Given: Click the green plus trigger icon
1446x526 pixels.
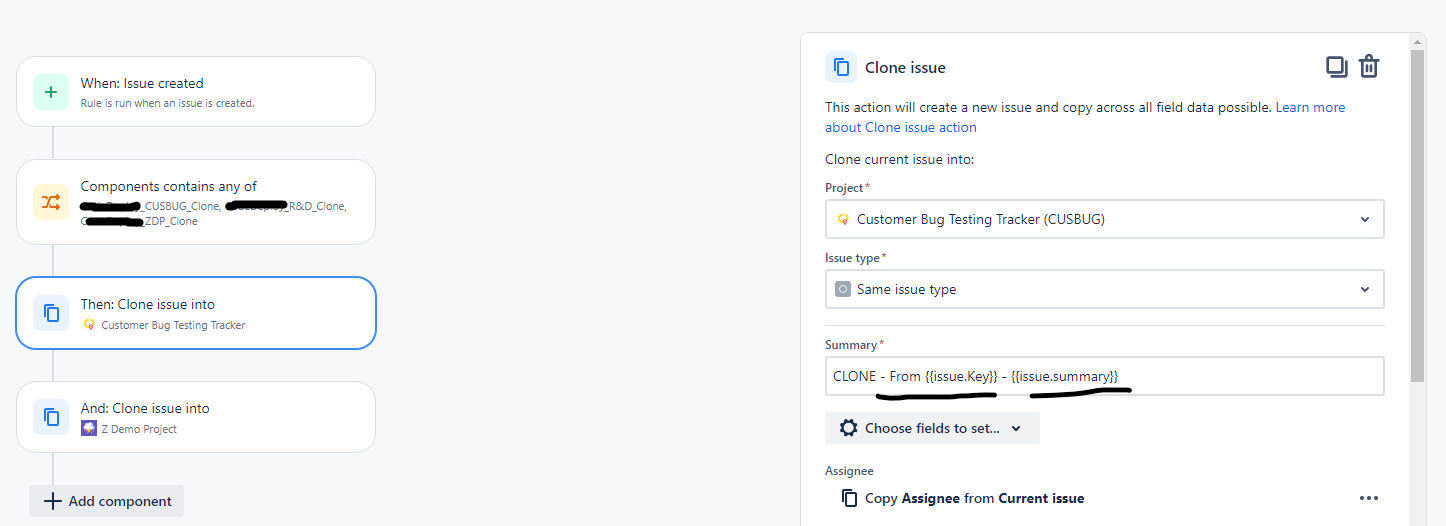Looking at the screenshot, I should tap(51, 91).
